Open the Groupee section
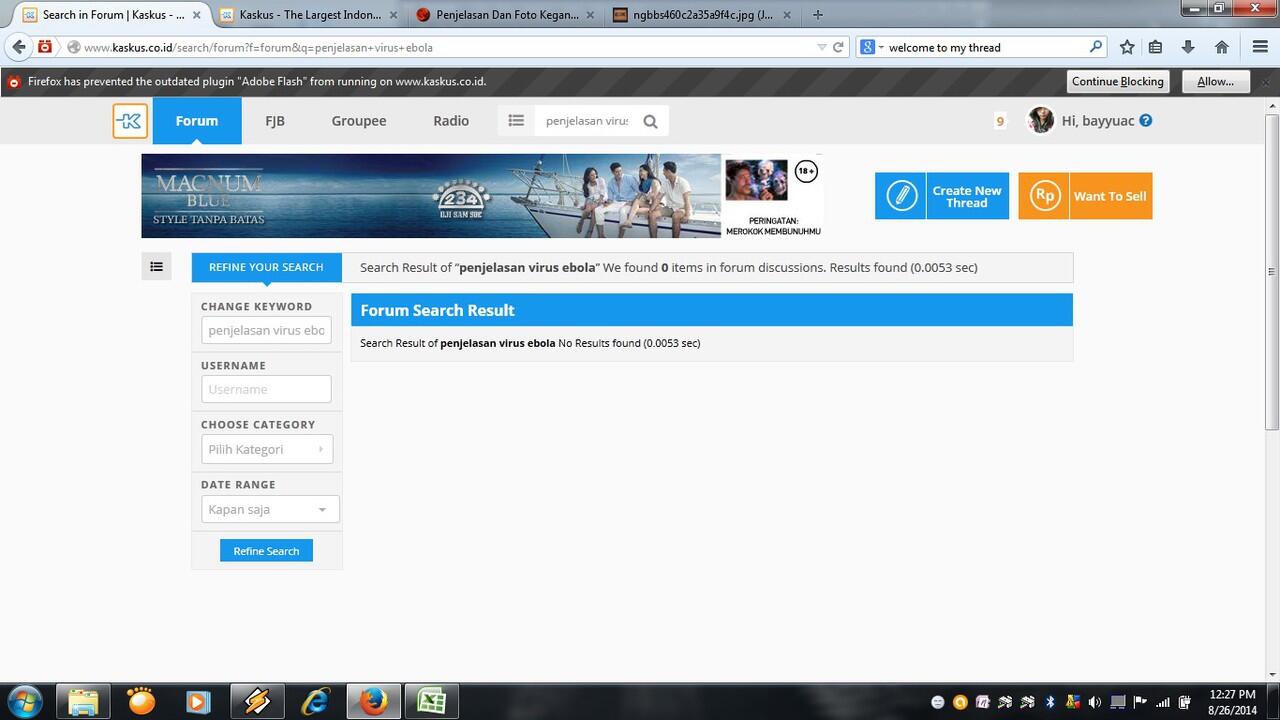Screen dimensions: 1280x720 pos(359,121)
